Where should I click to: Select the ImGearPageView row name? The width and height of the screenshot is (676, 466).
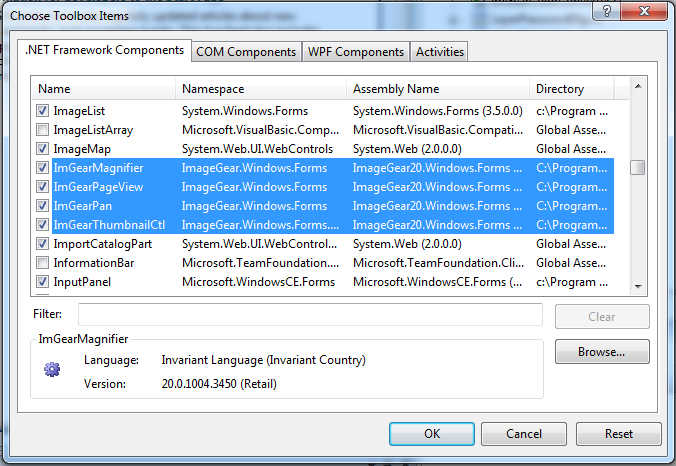coord(98,187)
